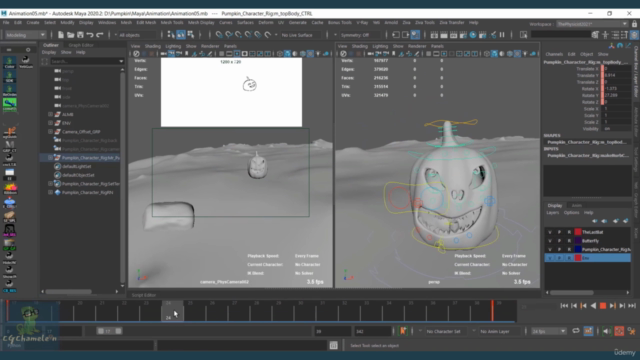Step forward one frame button

coord(622,306)
